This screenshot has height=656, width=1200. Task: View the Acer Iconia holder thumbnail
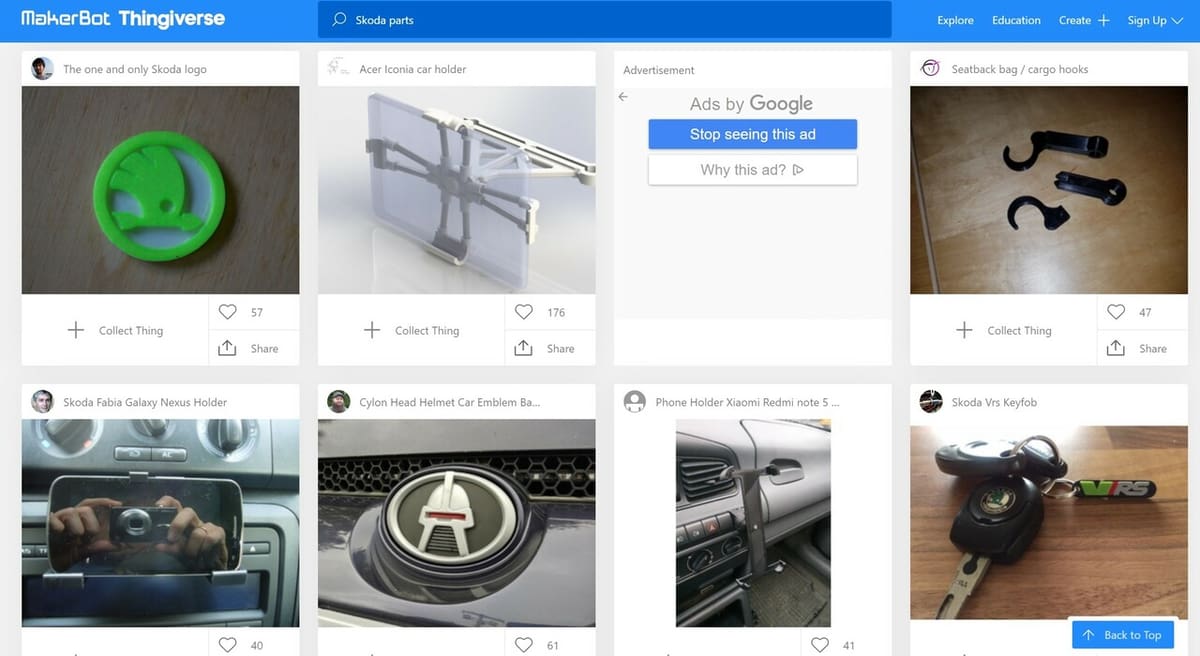point(456,190)
